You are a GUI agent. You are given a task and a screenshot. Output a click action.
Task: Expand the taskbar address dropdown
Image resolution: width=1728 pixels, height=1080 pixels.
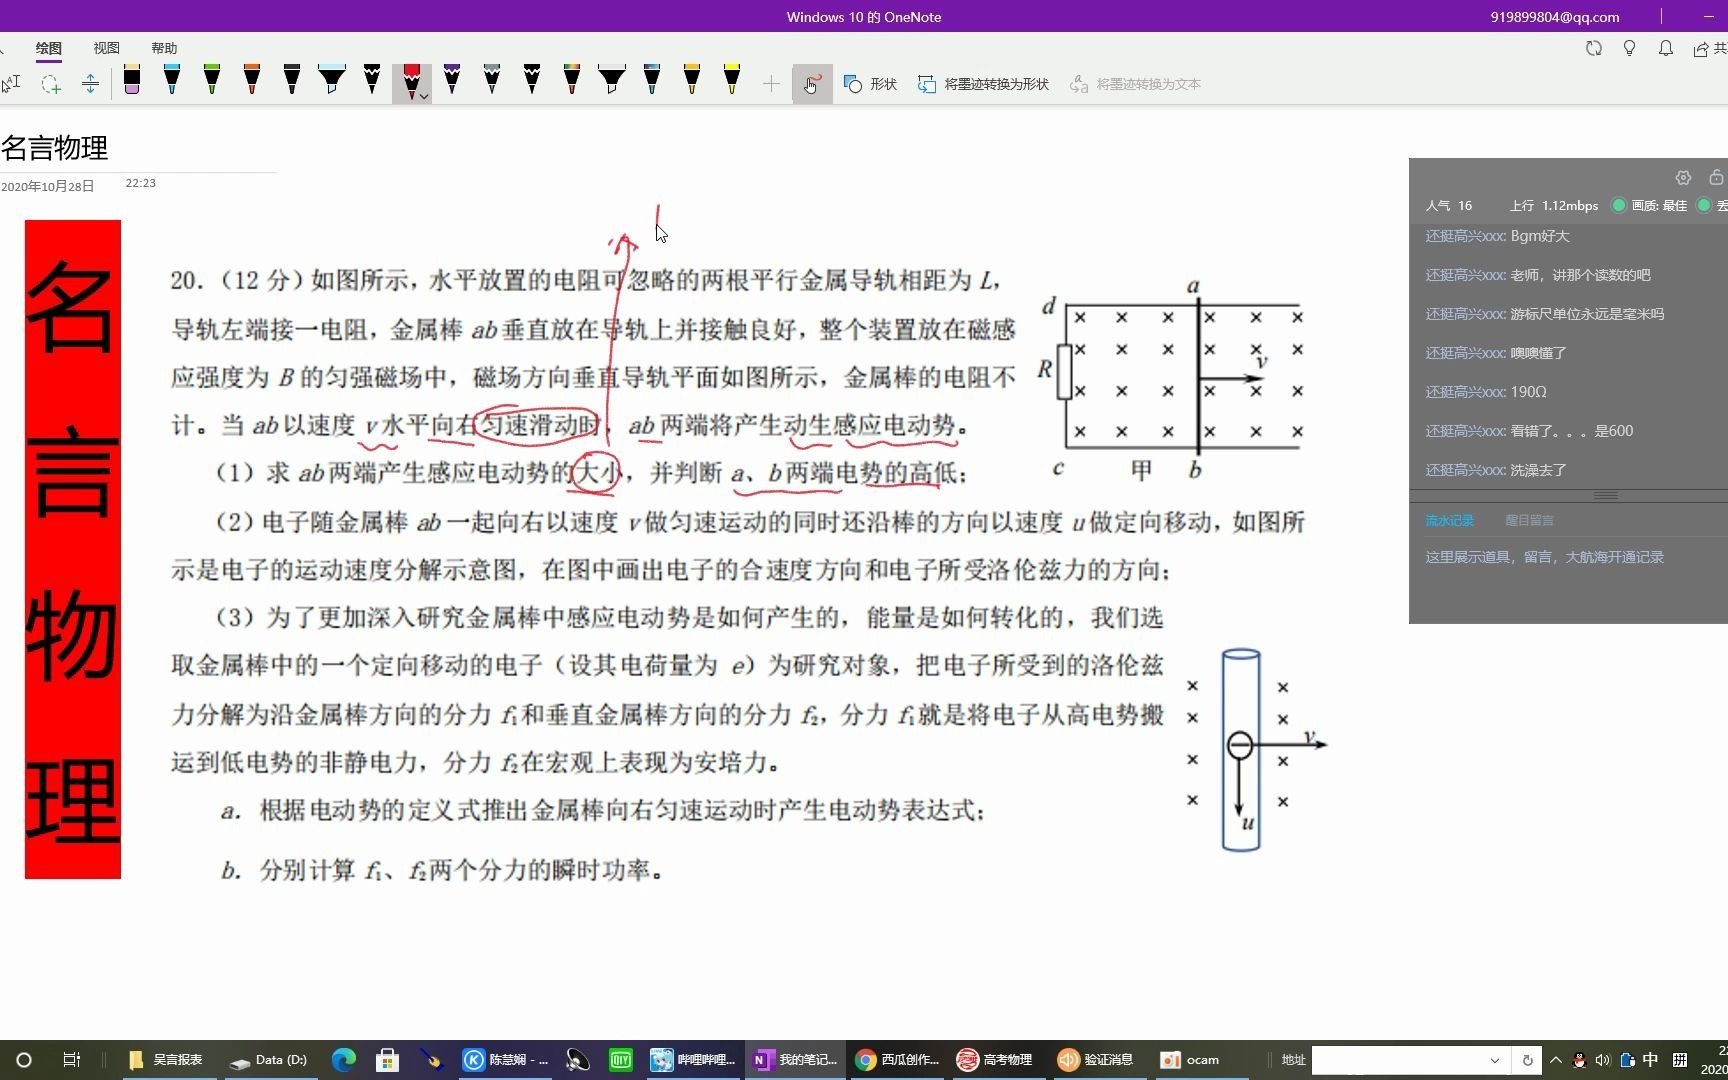pos(1495,1060)
